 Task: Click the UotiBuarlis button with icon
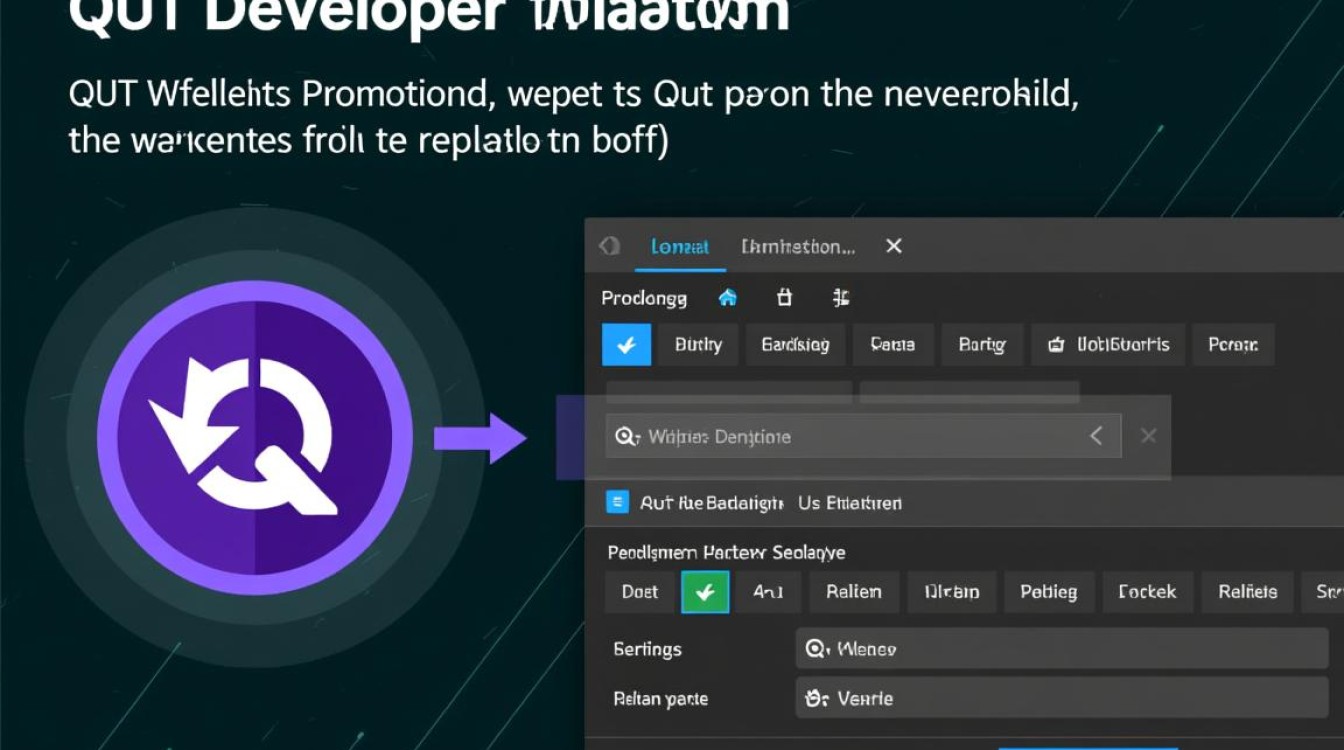(1108, 345)
